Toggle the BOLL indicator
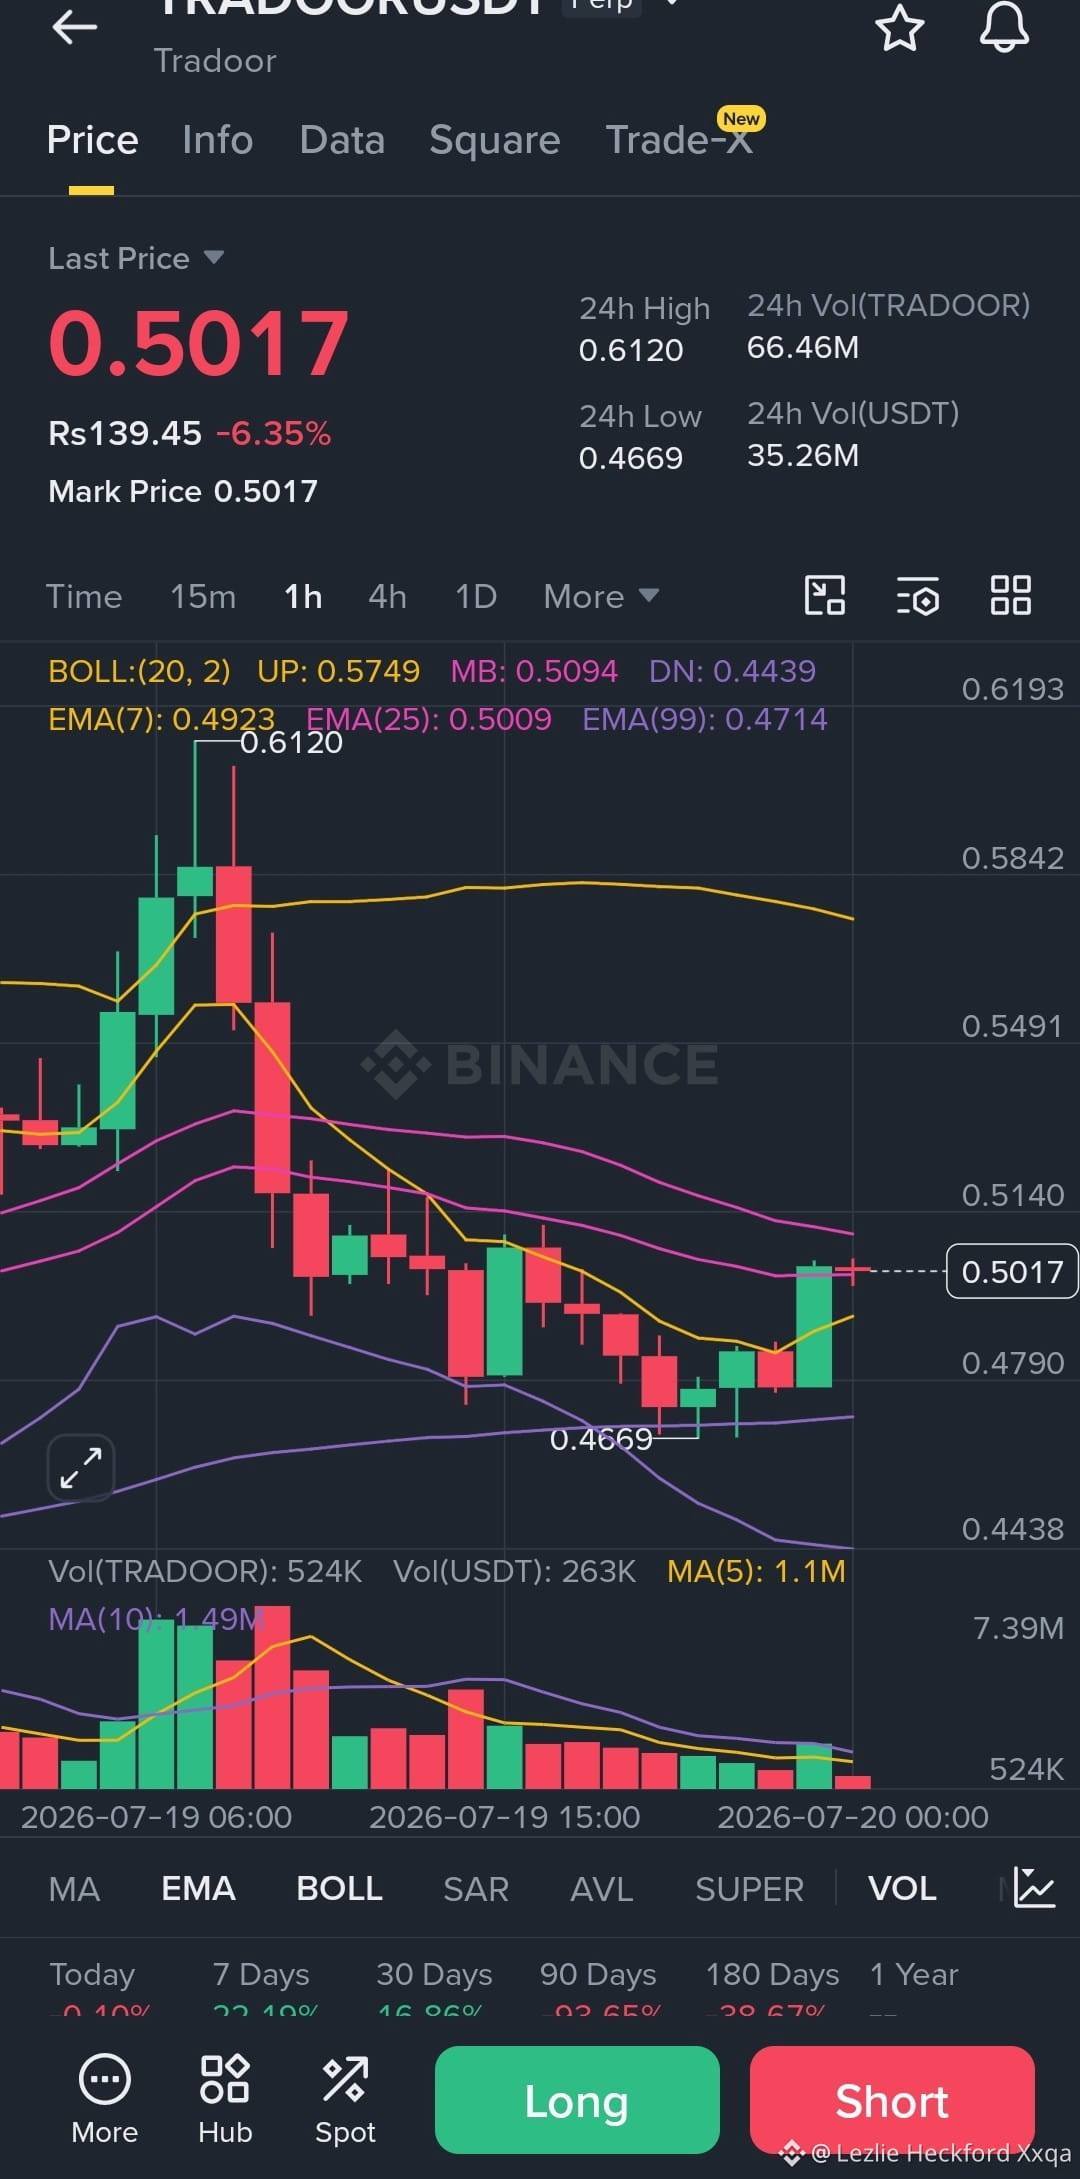Viewport: 1080px width, 2179px height. tap(339, 1889)
